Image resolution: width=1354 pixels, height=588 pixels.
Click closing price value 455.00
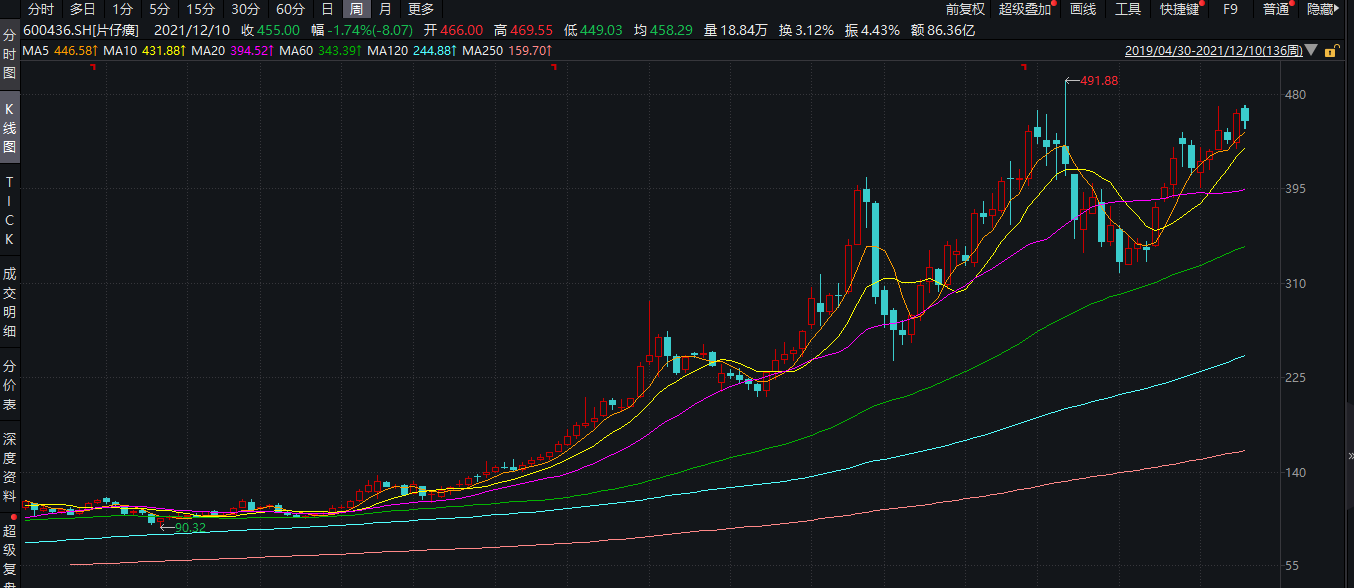click(278, 30)
